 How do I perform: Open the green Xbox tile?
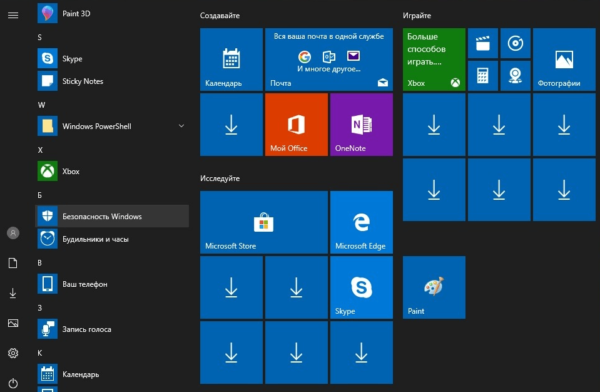point(434,59)
